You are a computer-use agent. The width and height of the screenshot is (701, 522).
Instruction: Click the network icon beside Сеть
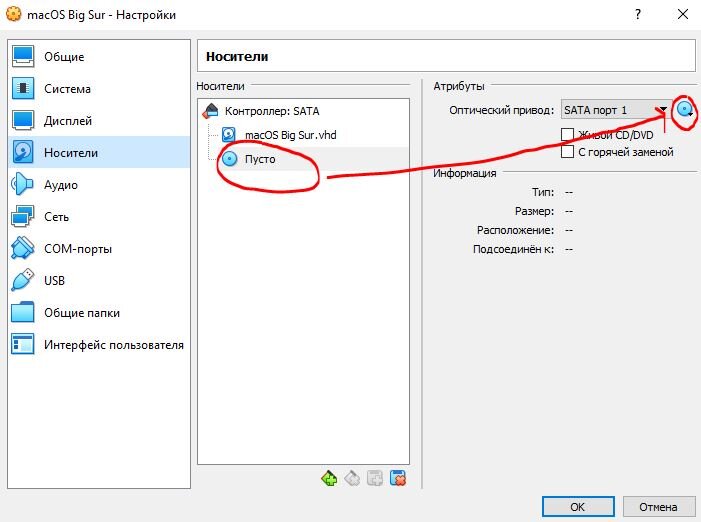(x=23, y=216)
